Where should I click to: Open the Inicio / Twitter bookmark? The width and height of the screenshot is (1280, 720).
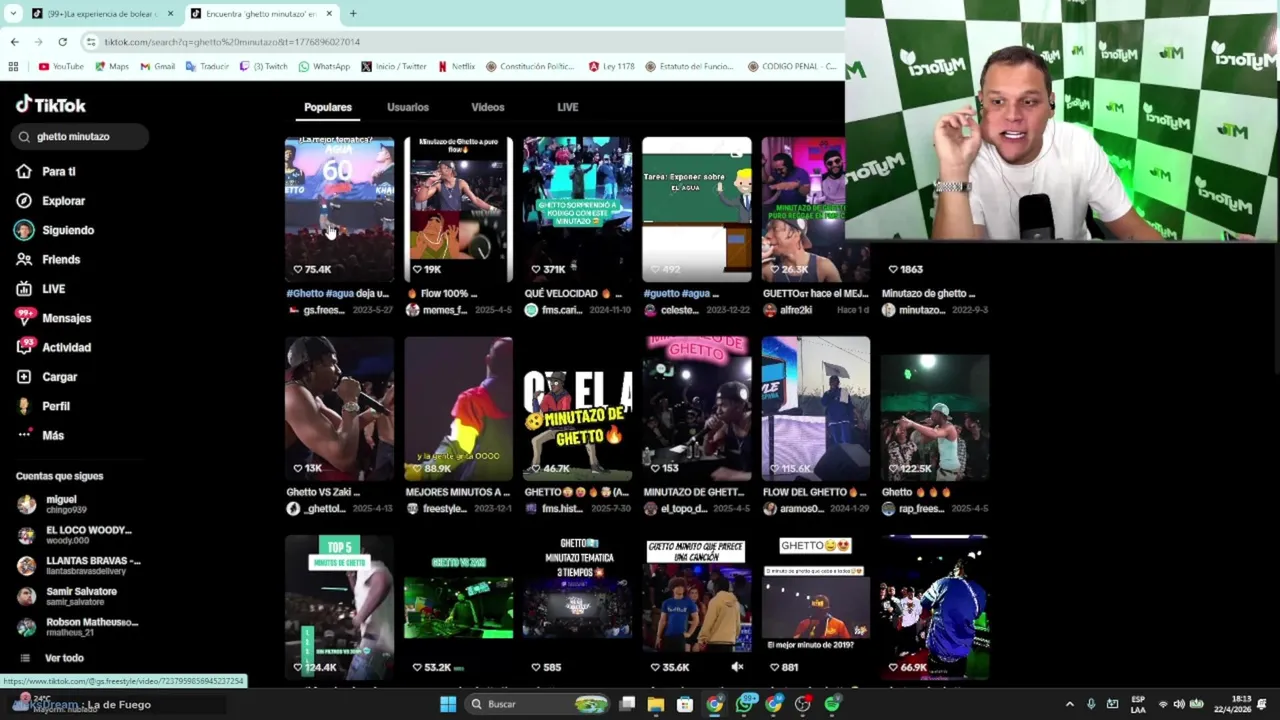[394, 67]
